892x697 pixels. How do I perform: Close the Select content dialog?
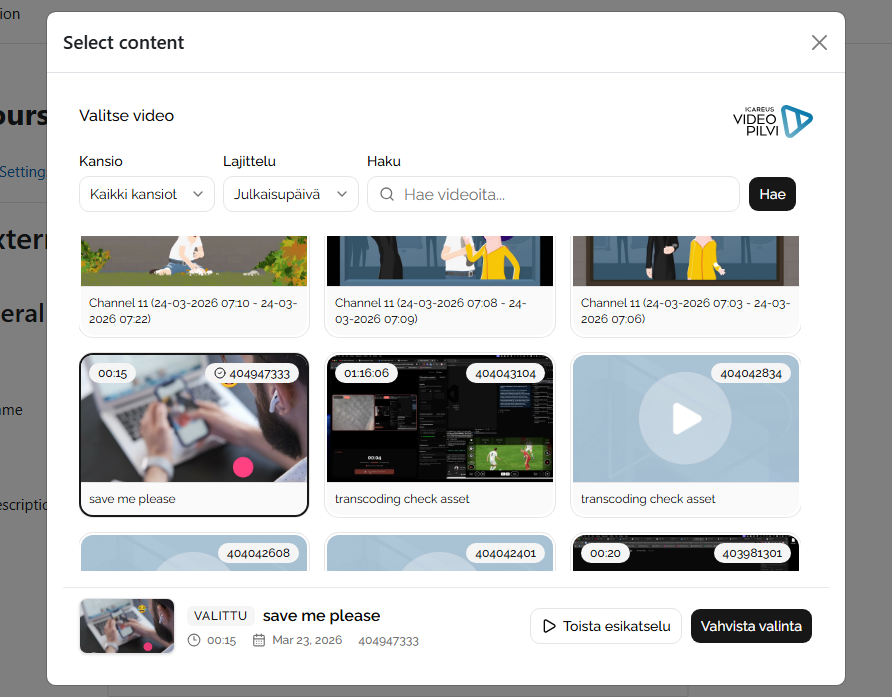819,42
